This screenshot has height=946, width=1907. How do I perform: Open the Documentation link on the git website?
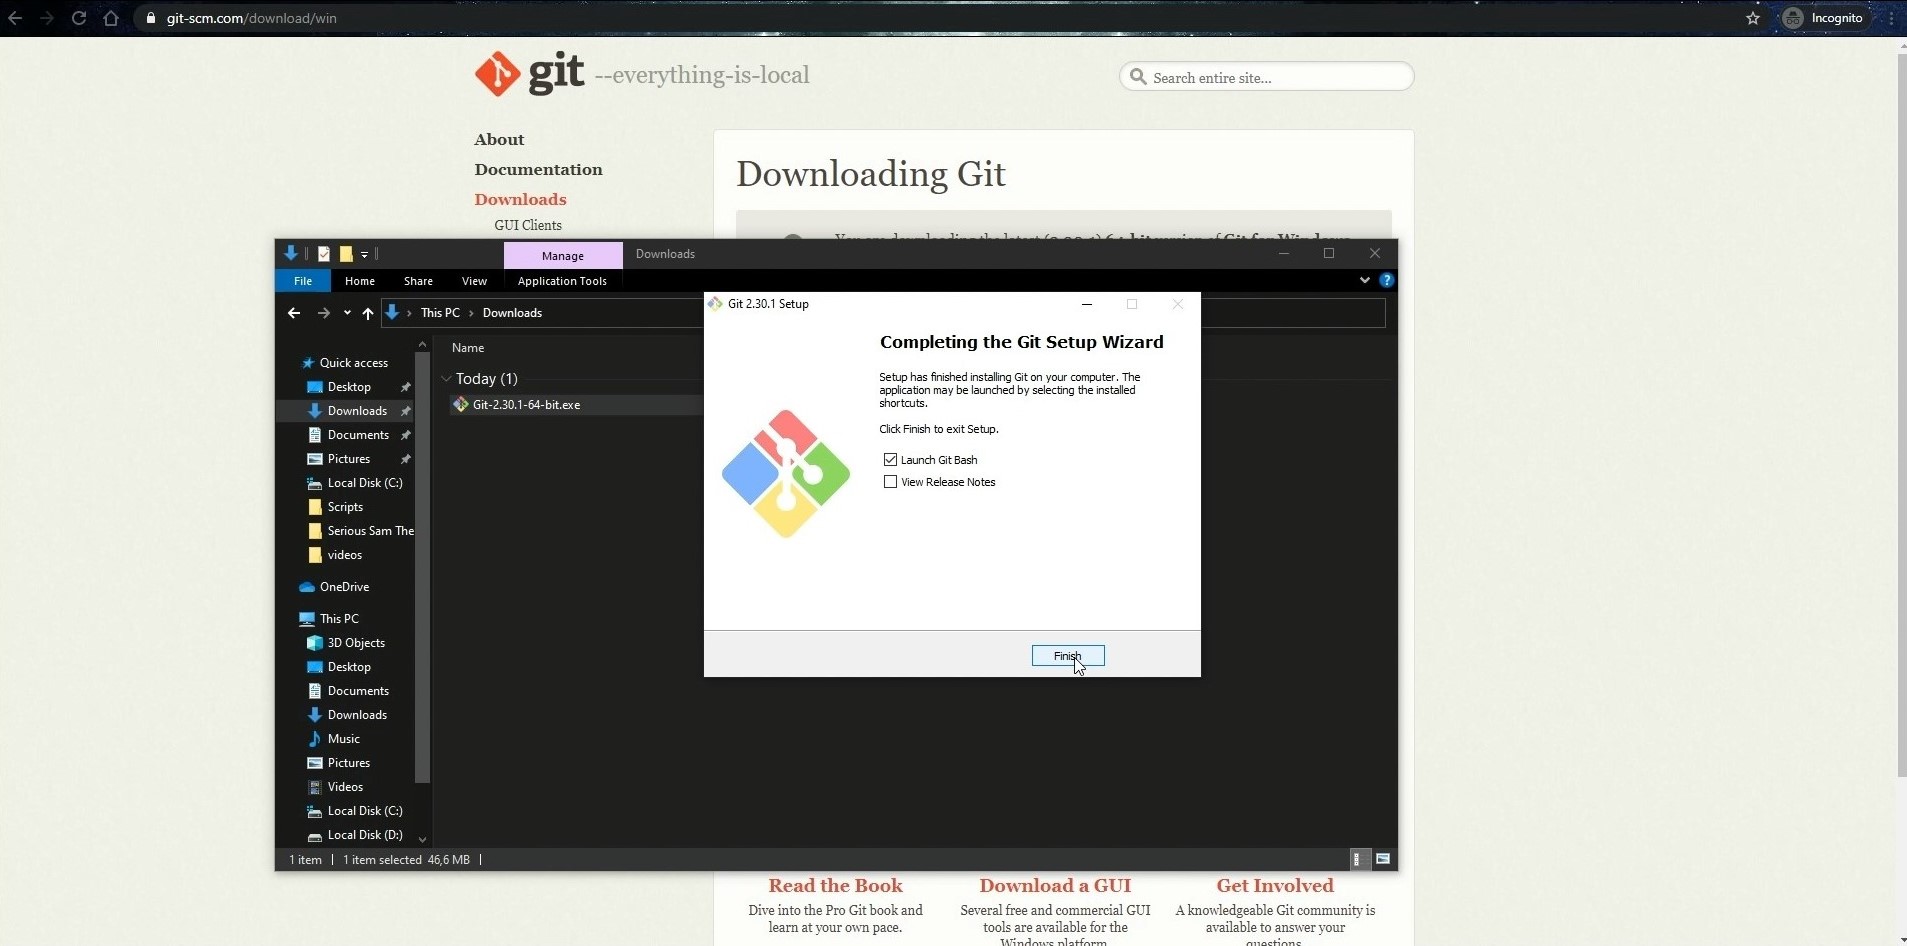coord(538,170)
